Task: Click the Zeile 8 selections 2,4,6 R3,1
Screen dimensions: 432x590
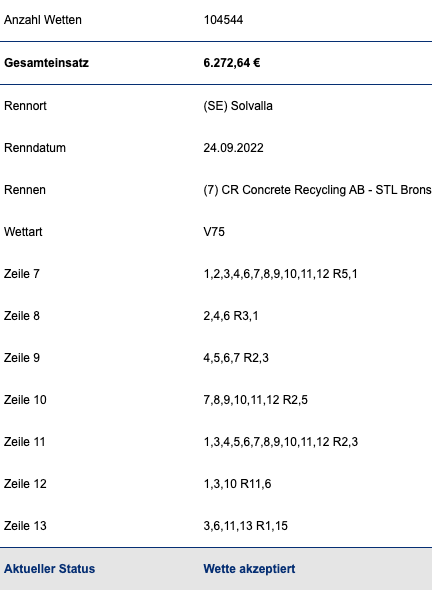Action: point(231,316)
